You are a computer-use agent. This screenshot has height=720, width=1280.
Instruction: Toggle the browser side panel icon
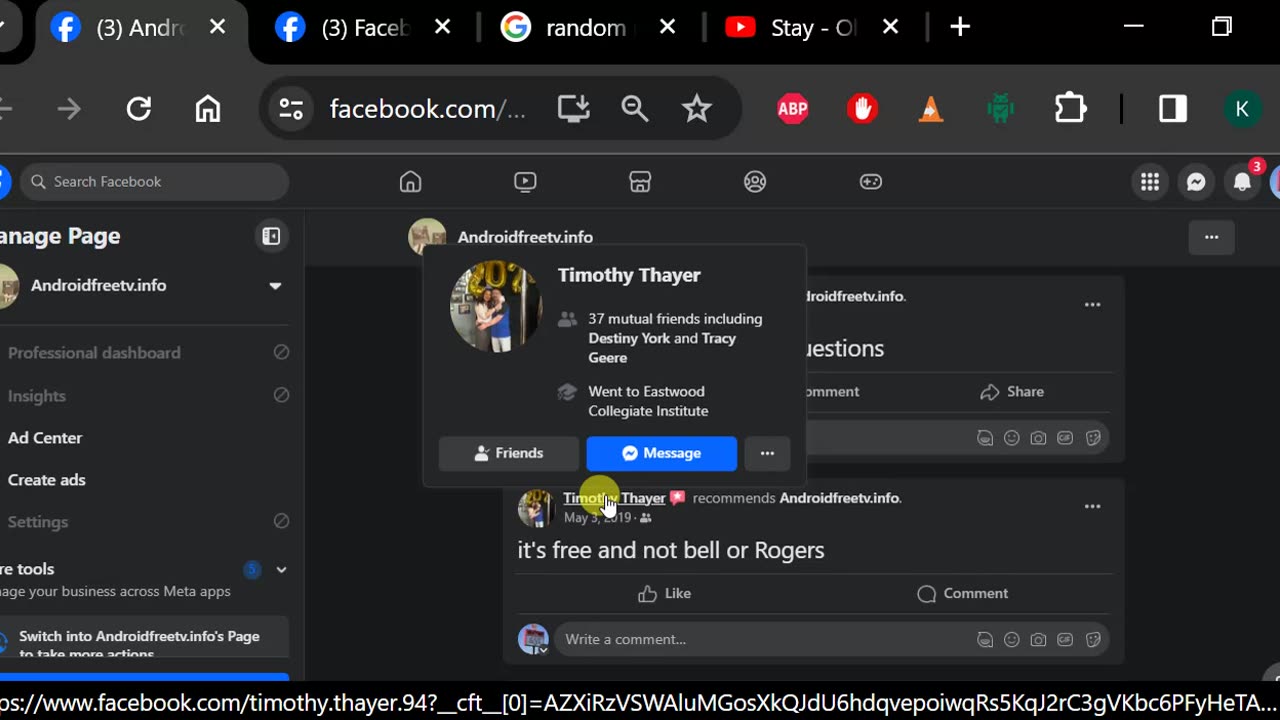pos(1172,108)
